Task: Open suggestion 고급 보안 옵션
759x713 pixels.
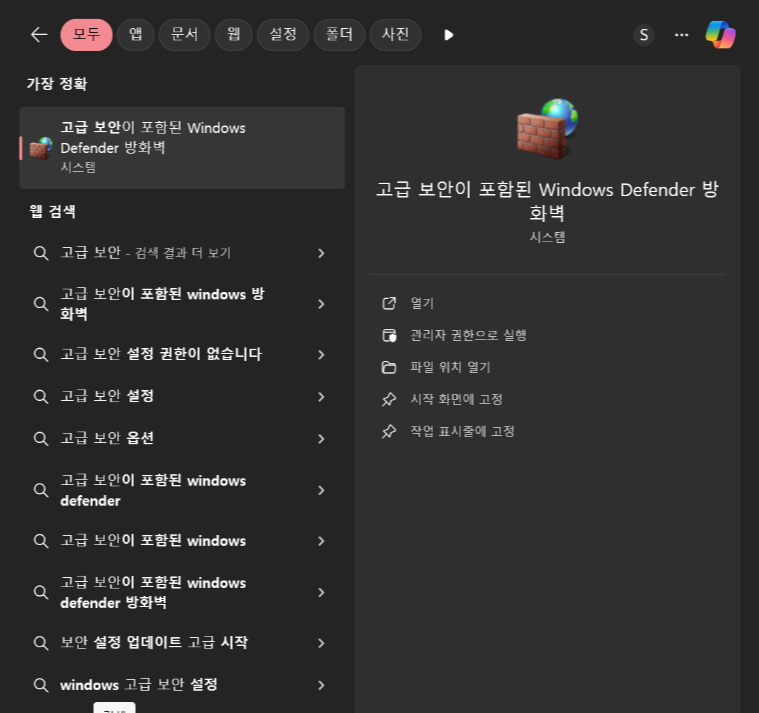Action: [x=182, y=439]
